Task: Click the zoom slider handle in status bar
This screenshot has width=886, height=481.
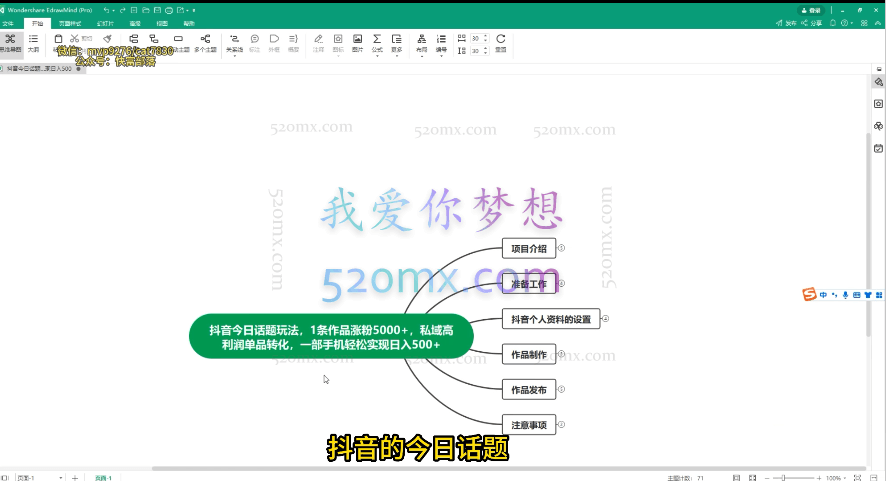Action: 783,478
